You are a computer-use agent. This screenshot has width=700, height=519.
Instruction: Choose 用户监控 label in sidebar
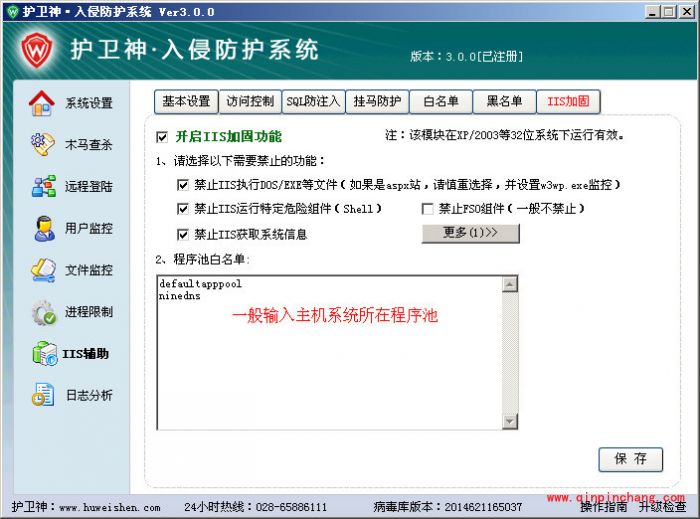click(x=88, y=228)
